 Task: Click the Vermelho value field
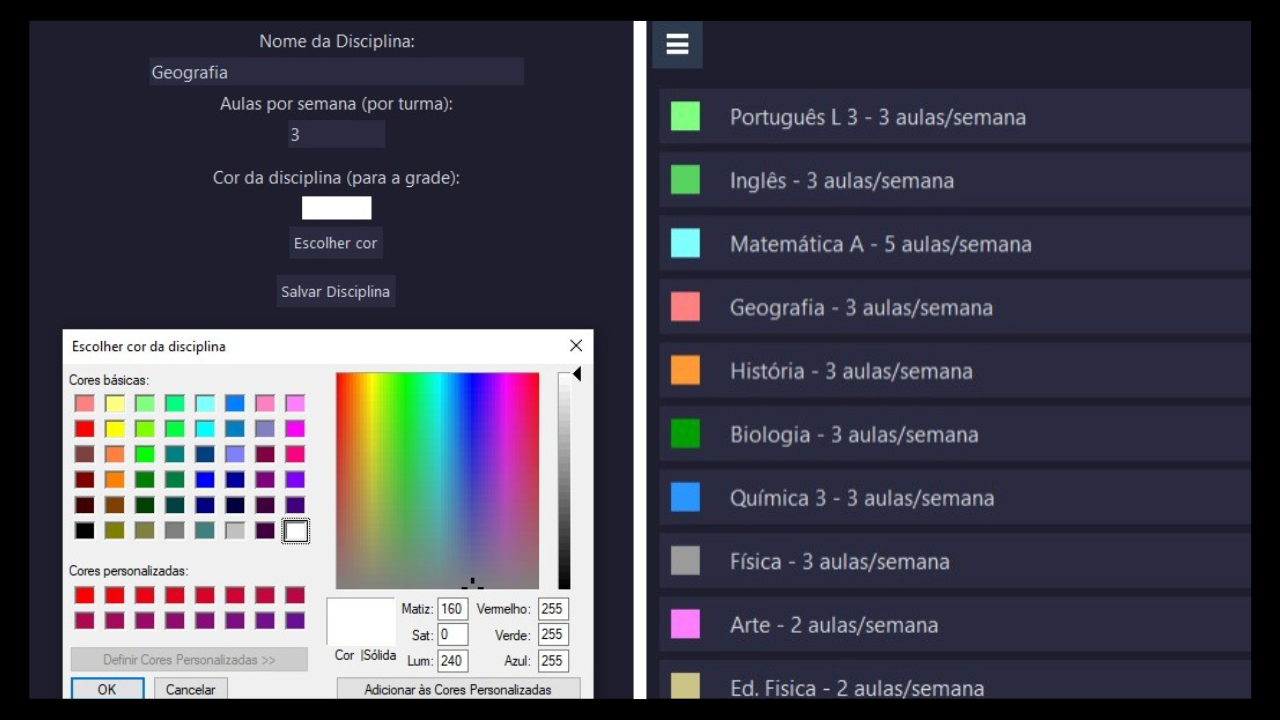click(x=552, y=609)
